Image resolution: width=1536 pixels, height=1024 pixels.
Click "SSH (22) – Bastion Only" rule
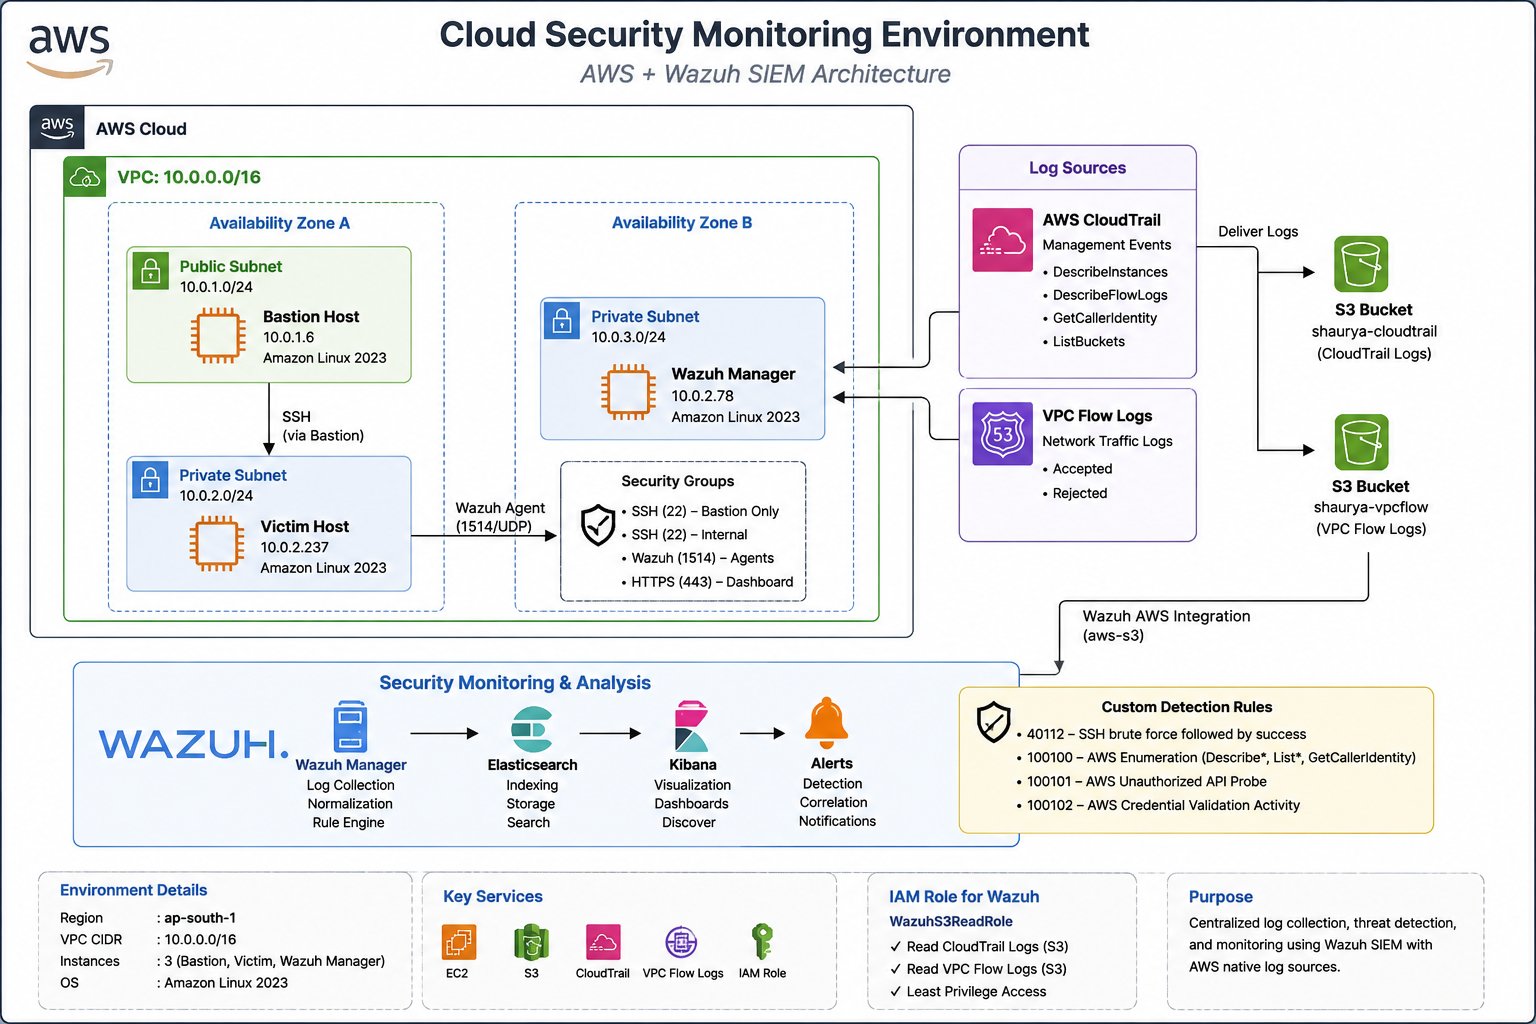[705, 511]
